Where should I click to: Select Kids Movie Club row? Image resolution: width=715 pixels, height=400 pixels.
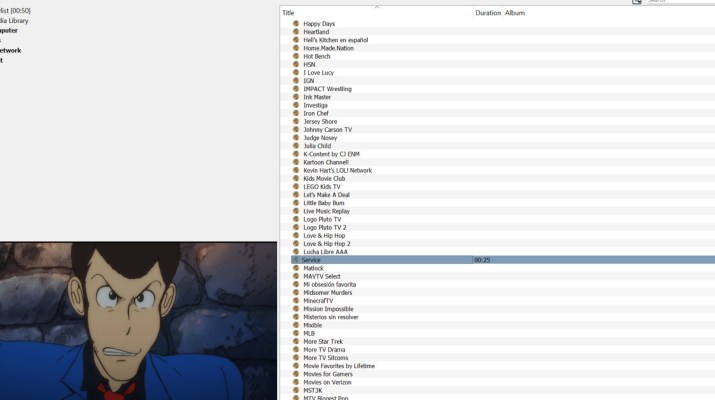click(x=324, y=179)
